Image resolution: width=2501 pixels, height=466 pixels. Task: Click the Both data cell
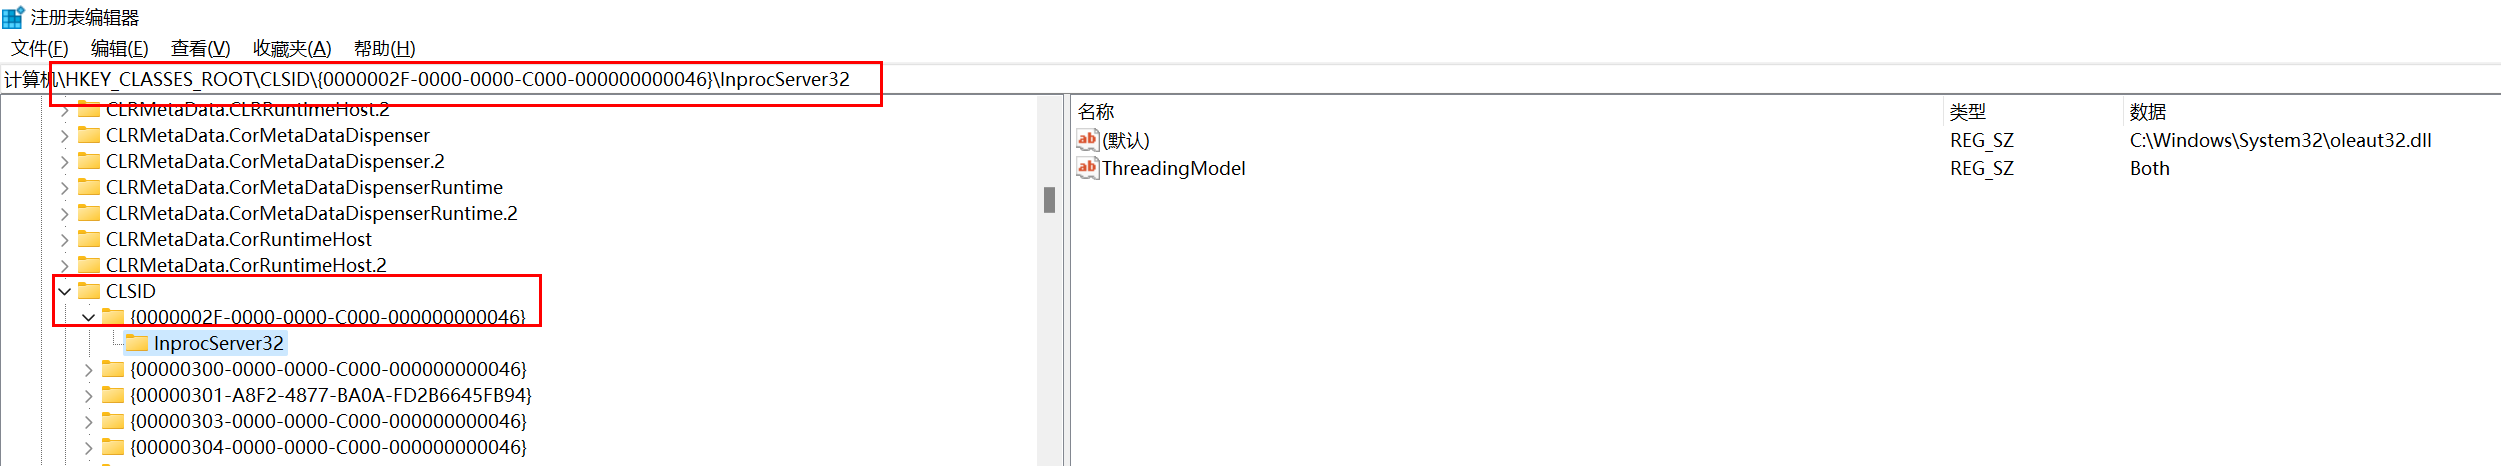coord(2150,168)
